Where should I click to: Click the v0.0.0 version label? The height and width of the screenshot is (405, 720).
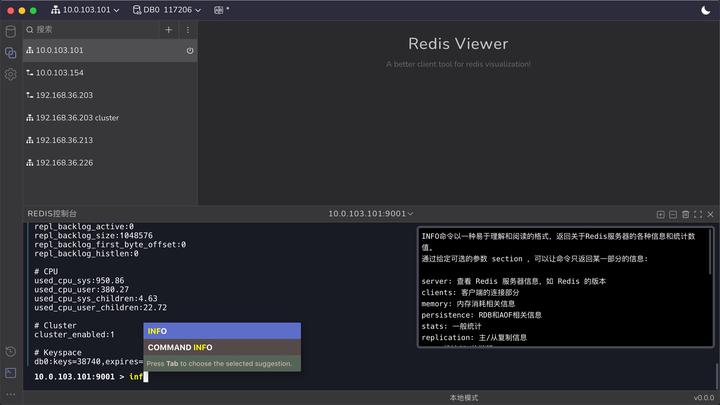(x=704, y=398)
